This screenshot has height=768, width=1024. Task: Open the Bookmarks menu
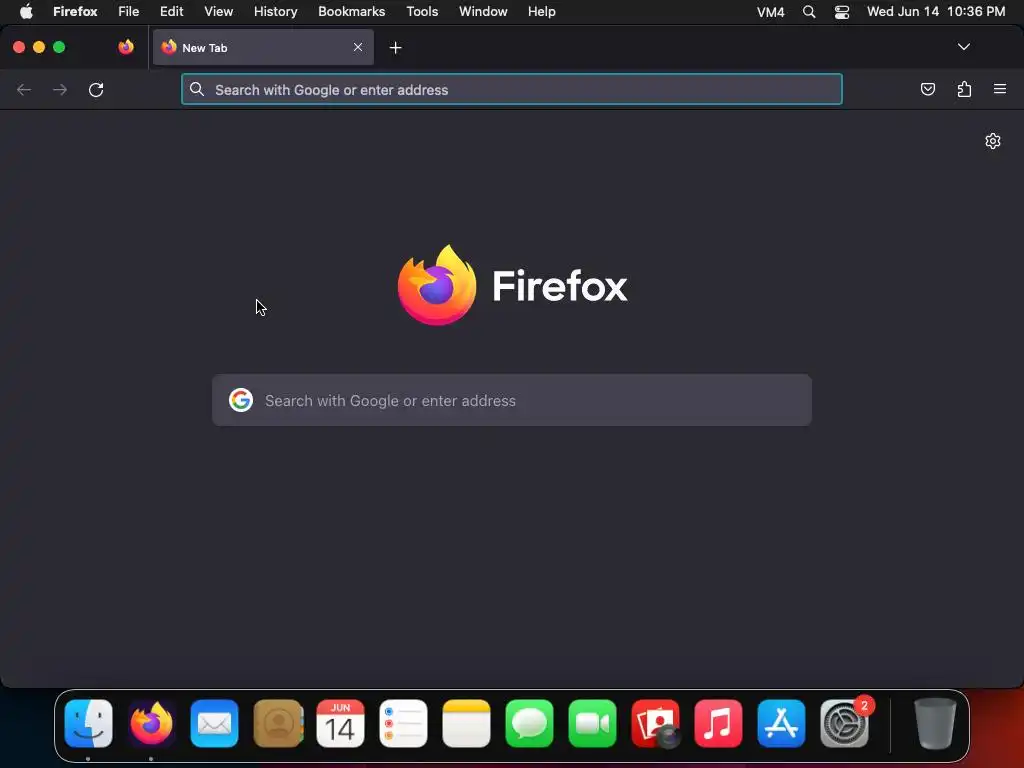click(351, 12)
